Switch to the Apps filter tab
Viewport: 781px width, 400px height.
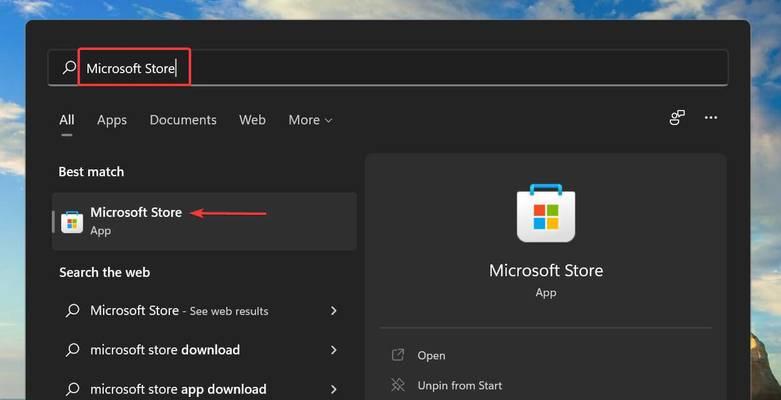[x=112, y=120]
